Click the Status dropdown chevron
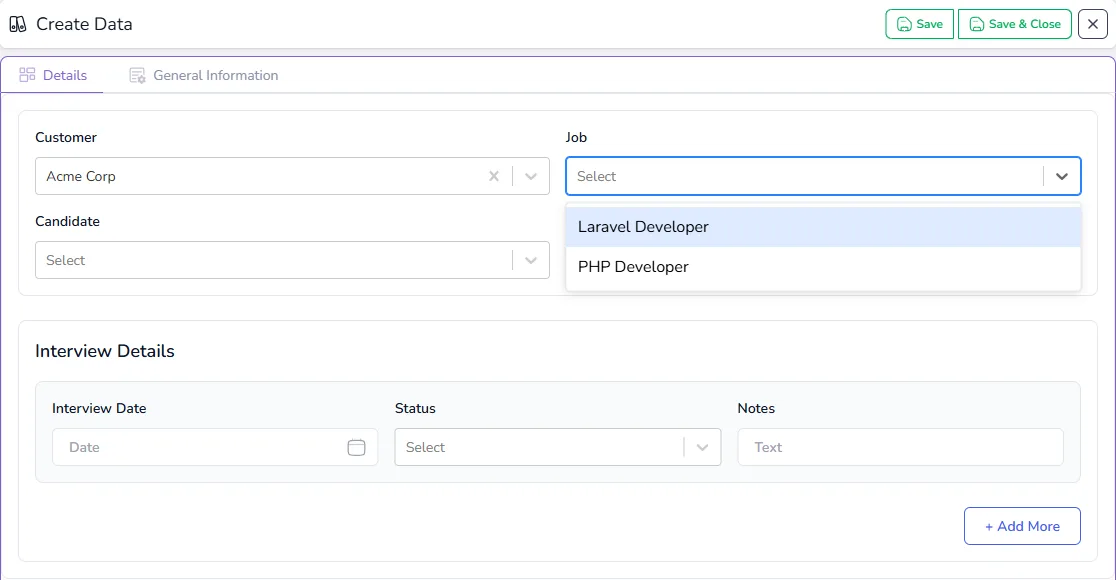The image size is (1116, 580). tap(702, 447)
